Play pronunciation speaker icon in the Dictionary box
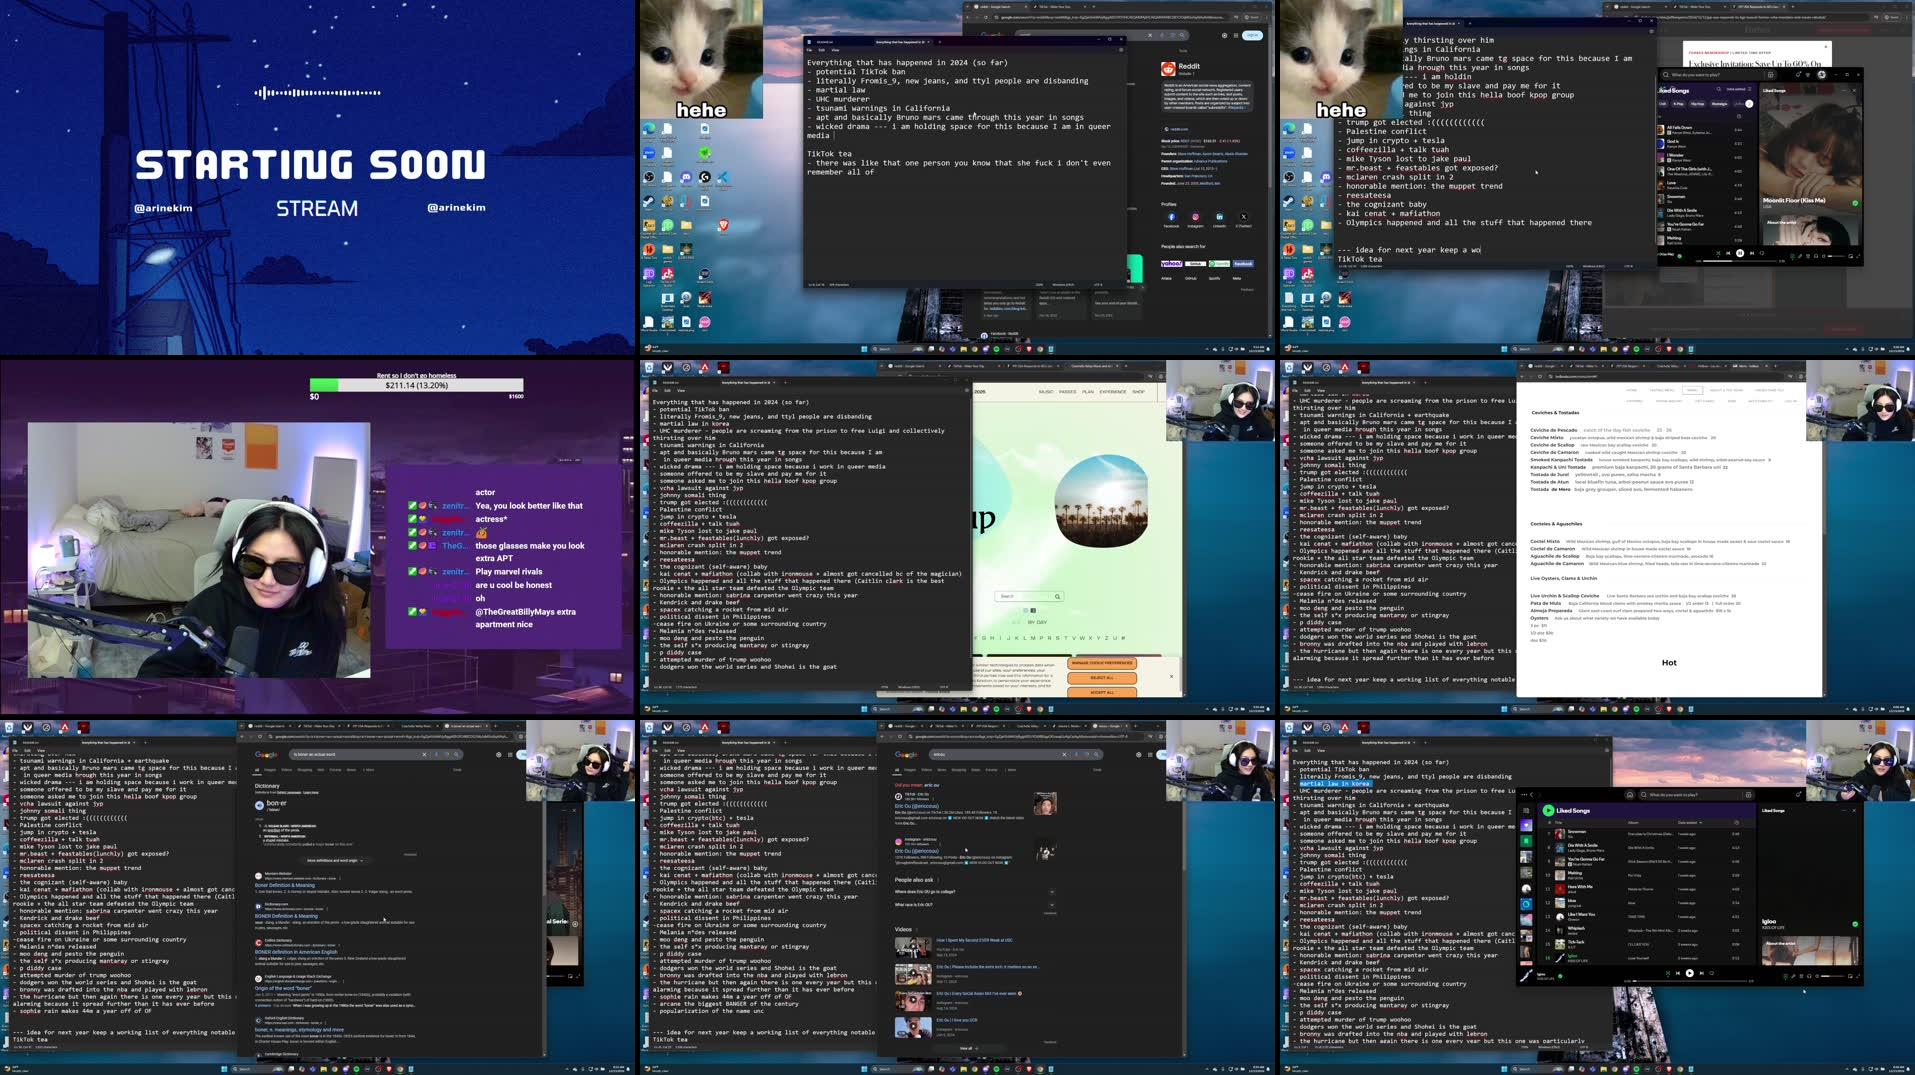 point(259,805)
